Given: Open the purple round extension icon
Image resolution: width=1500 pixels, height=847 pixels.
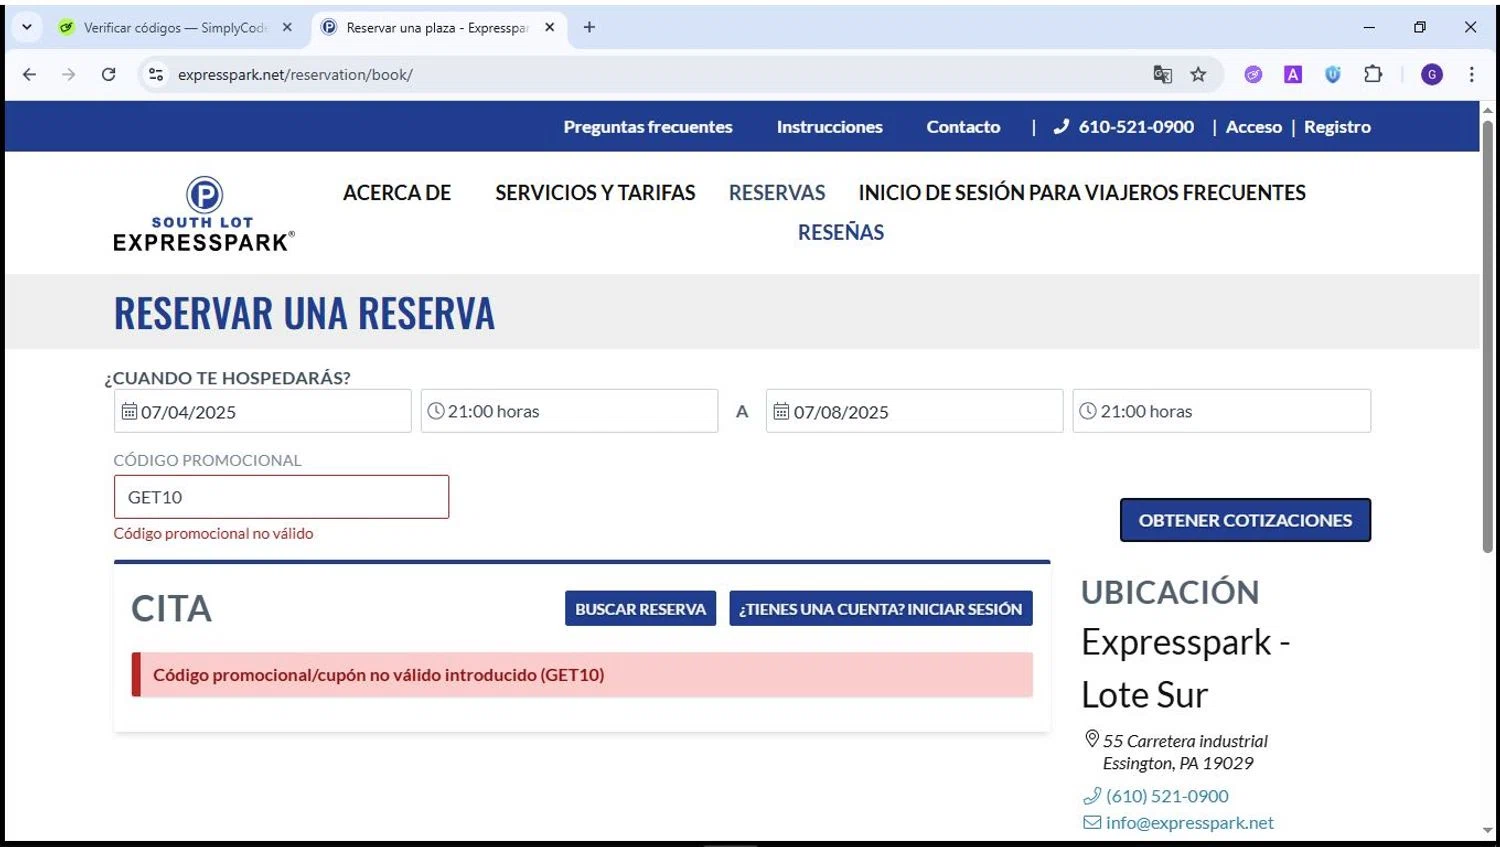Looking at the screenshot, I should 1253,74.
